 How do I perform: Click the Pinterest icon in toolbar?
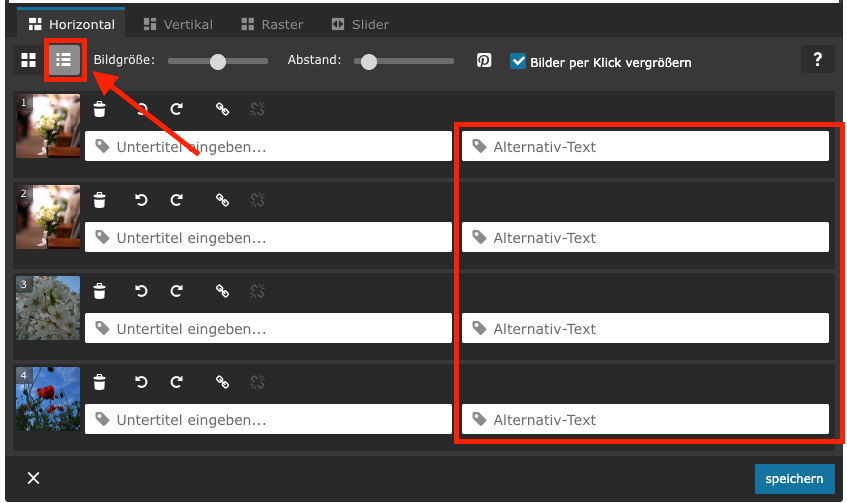click(x=484, y=61)
